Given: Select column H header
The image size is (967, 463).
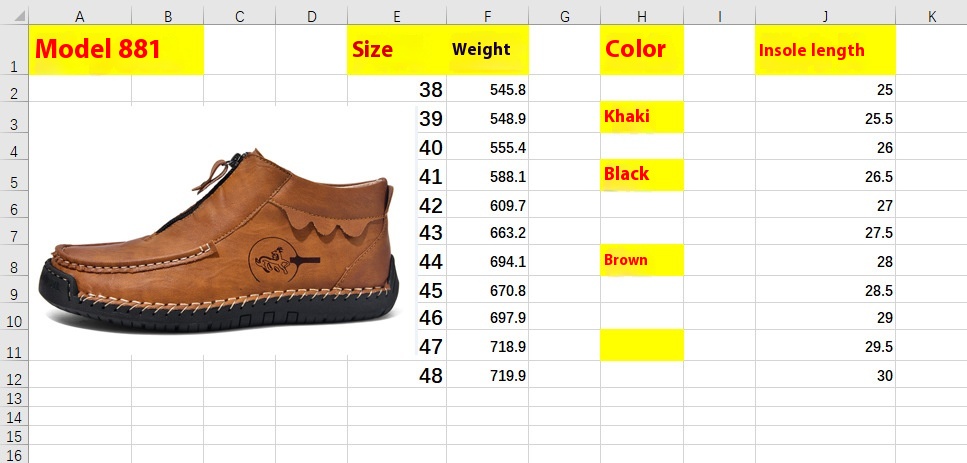Looking at the screenshot, I should click(x=641, y=17).
